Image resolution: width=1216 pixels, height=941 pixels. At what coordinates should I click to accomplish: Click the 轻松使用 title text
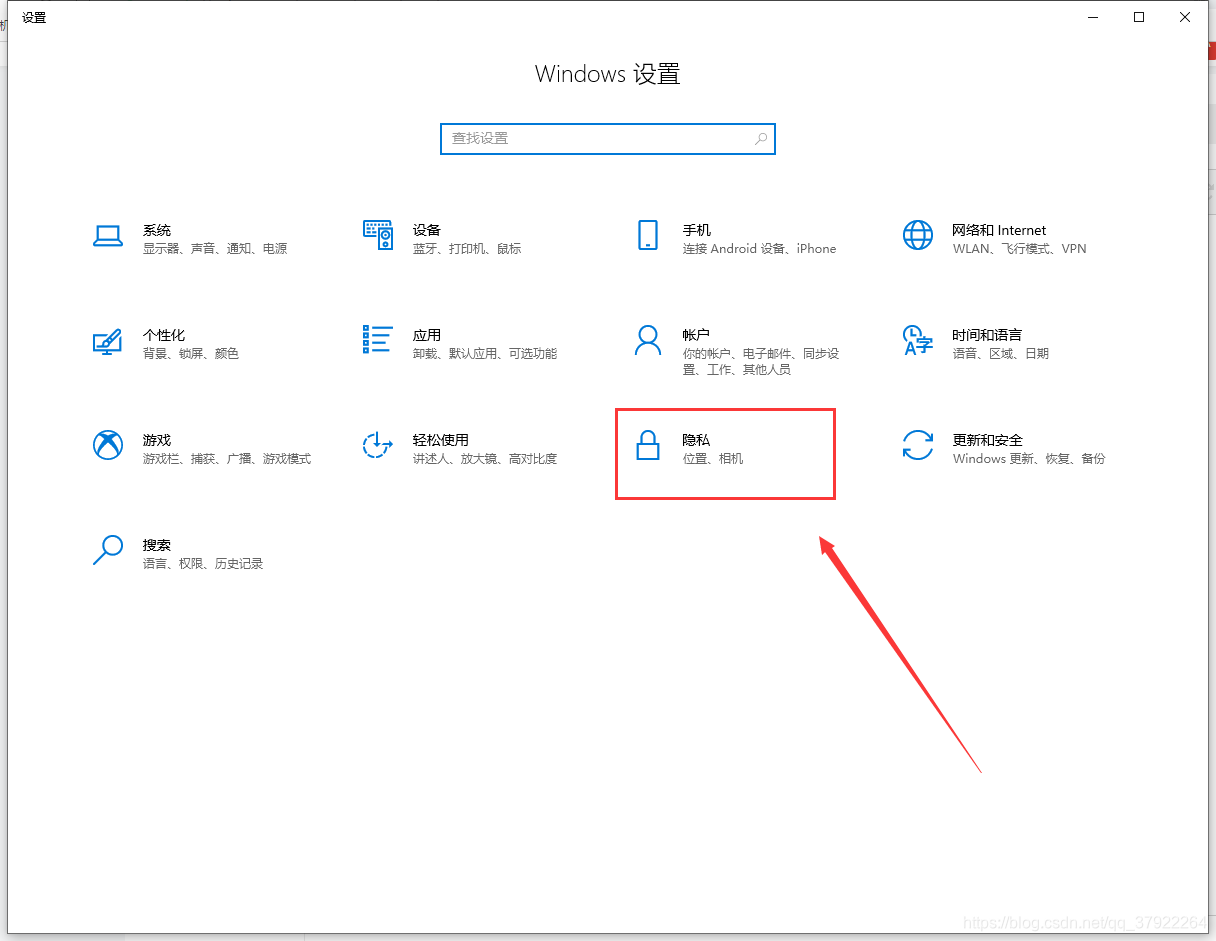[x=441, y=440]
